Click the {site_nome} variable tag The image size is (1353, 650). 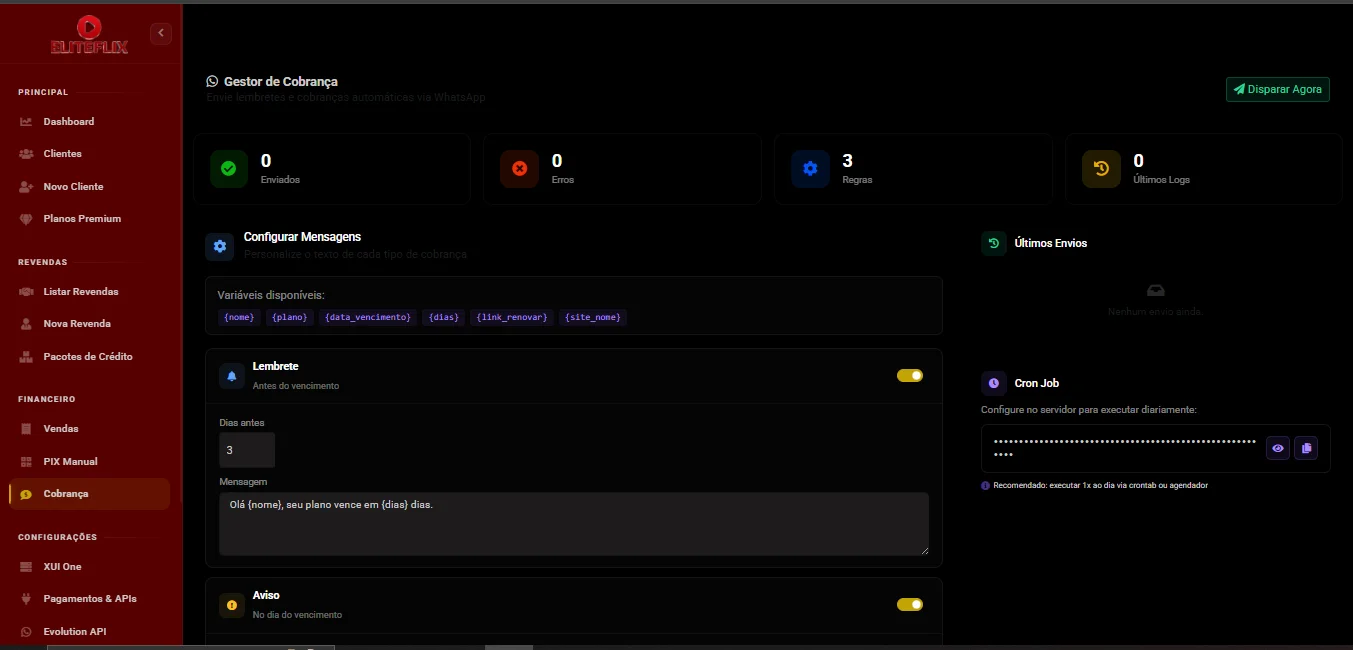[x=594, y=317]
